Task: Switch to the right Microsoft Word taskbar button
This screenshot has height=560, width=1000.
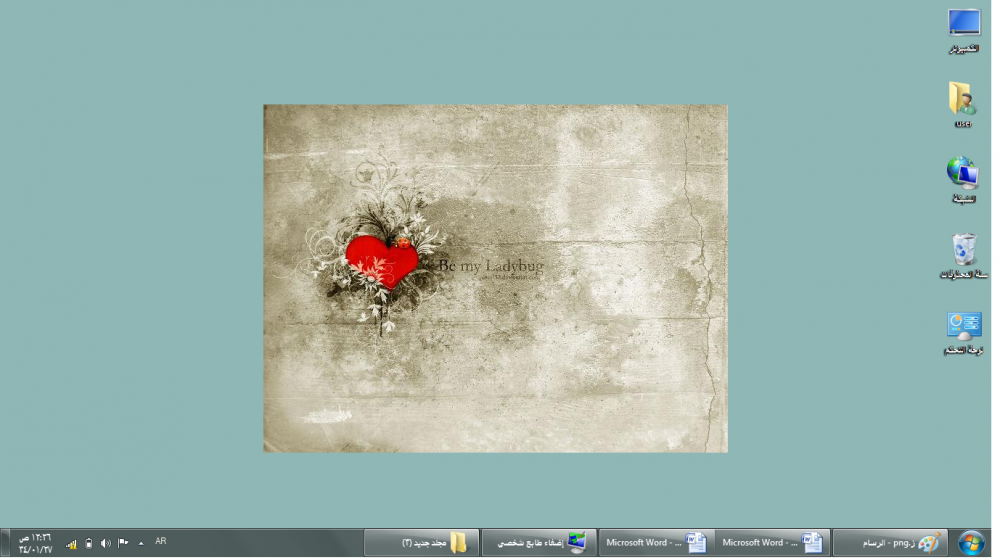Action: pyautogui.click(x=771, y=543)
